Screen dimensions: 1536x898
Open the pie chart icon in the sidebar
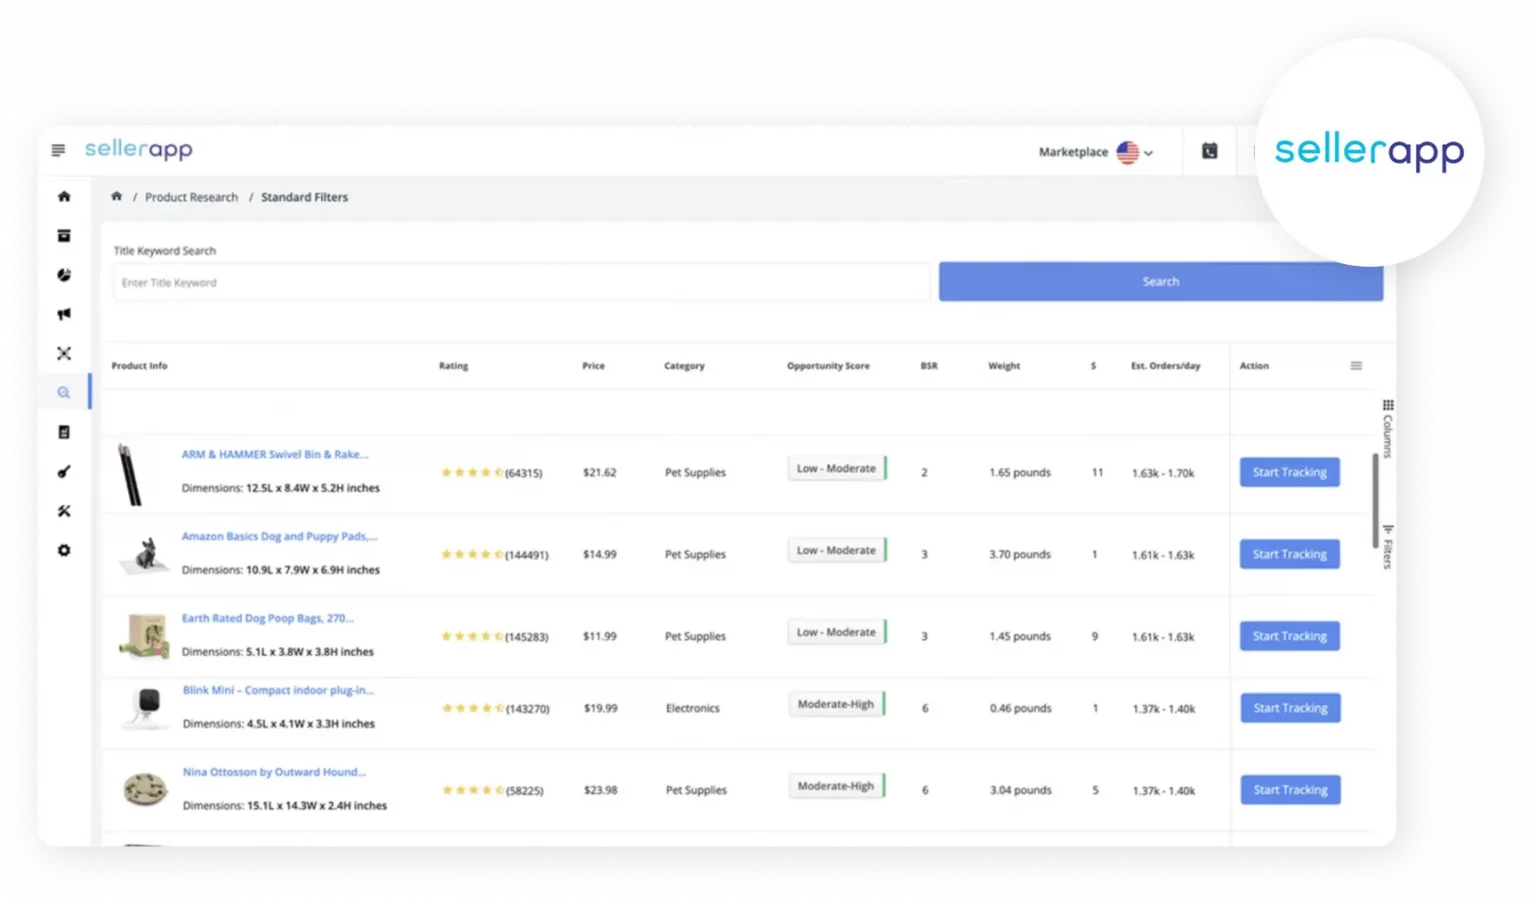click(64, 275)
